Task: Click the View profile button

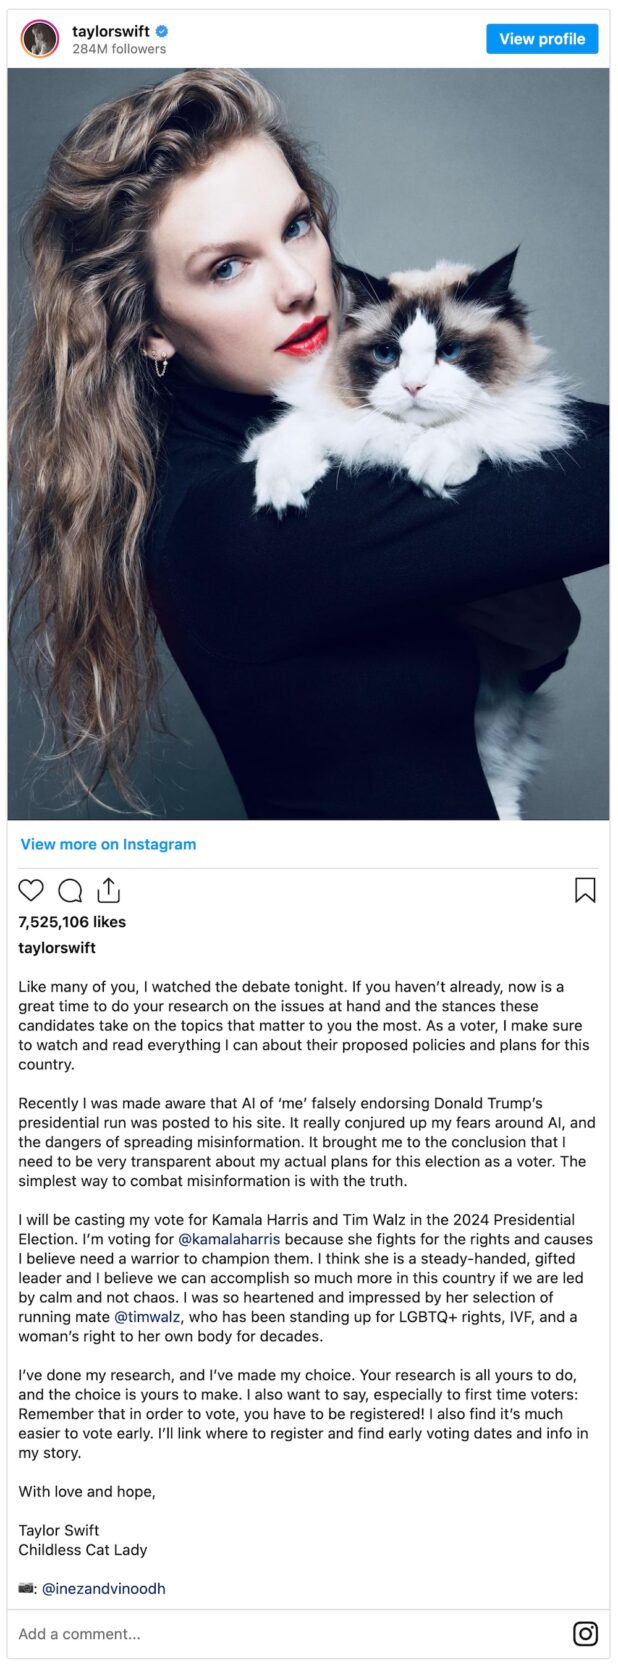Action: (542, 39)
